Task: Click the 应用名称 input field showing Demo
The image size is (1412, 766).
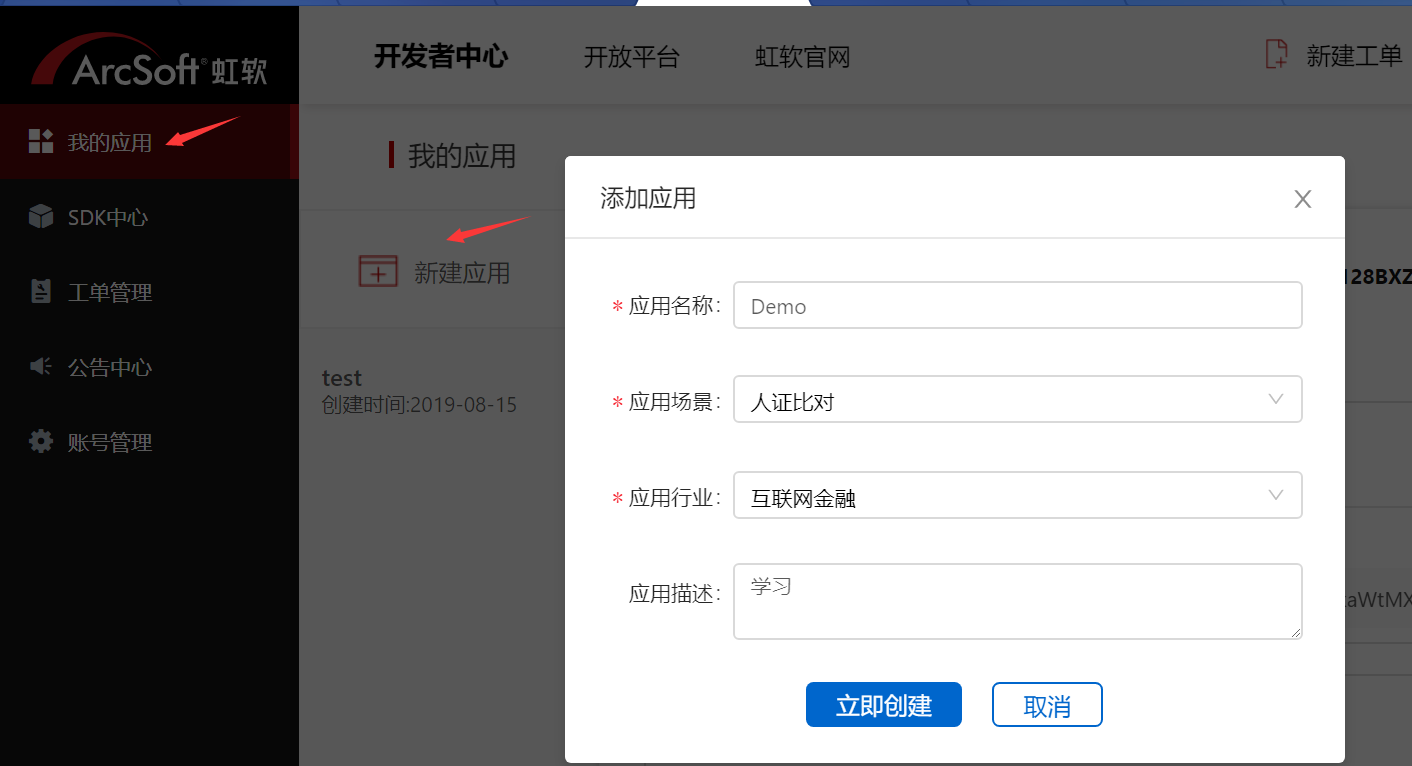Action: [1017, 305]
